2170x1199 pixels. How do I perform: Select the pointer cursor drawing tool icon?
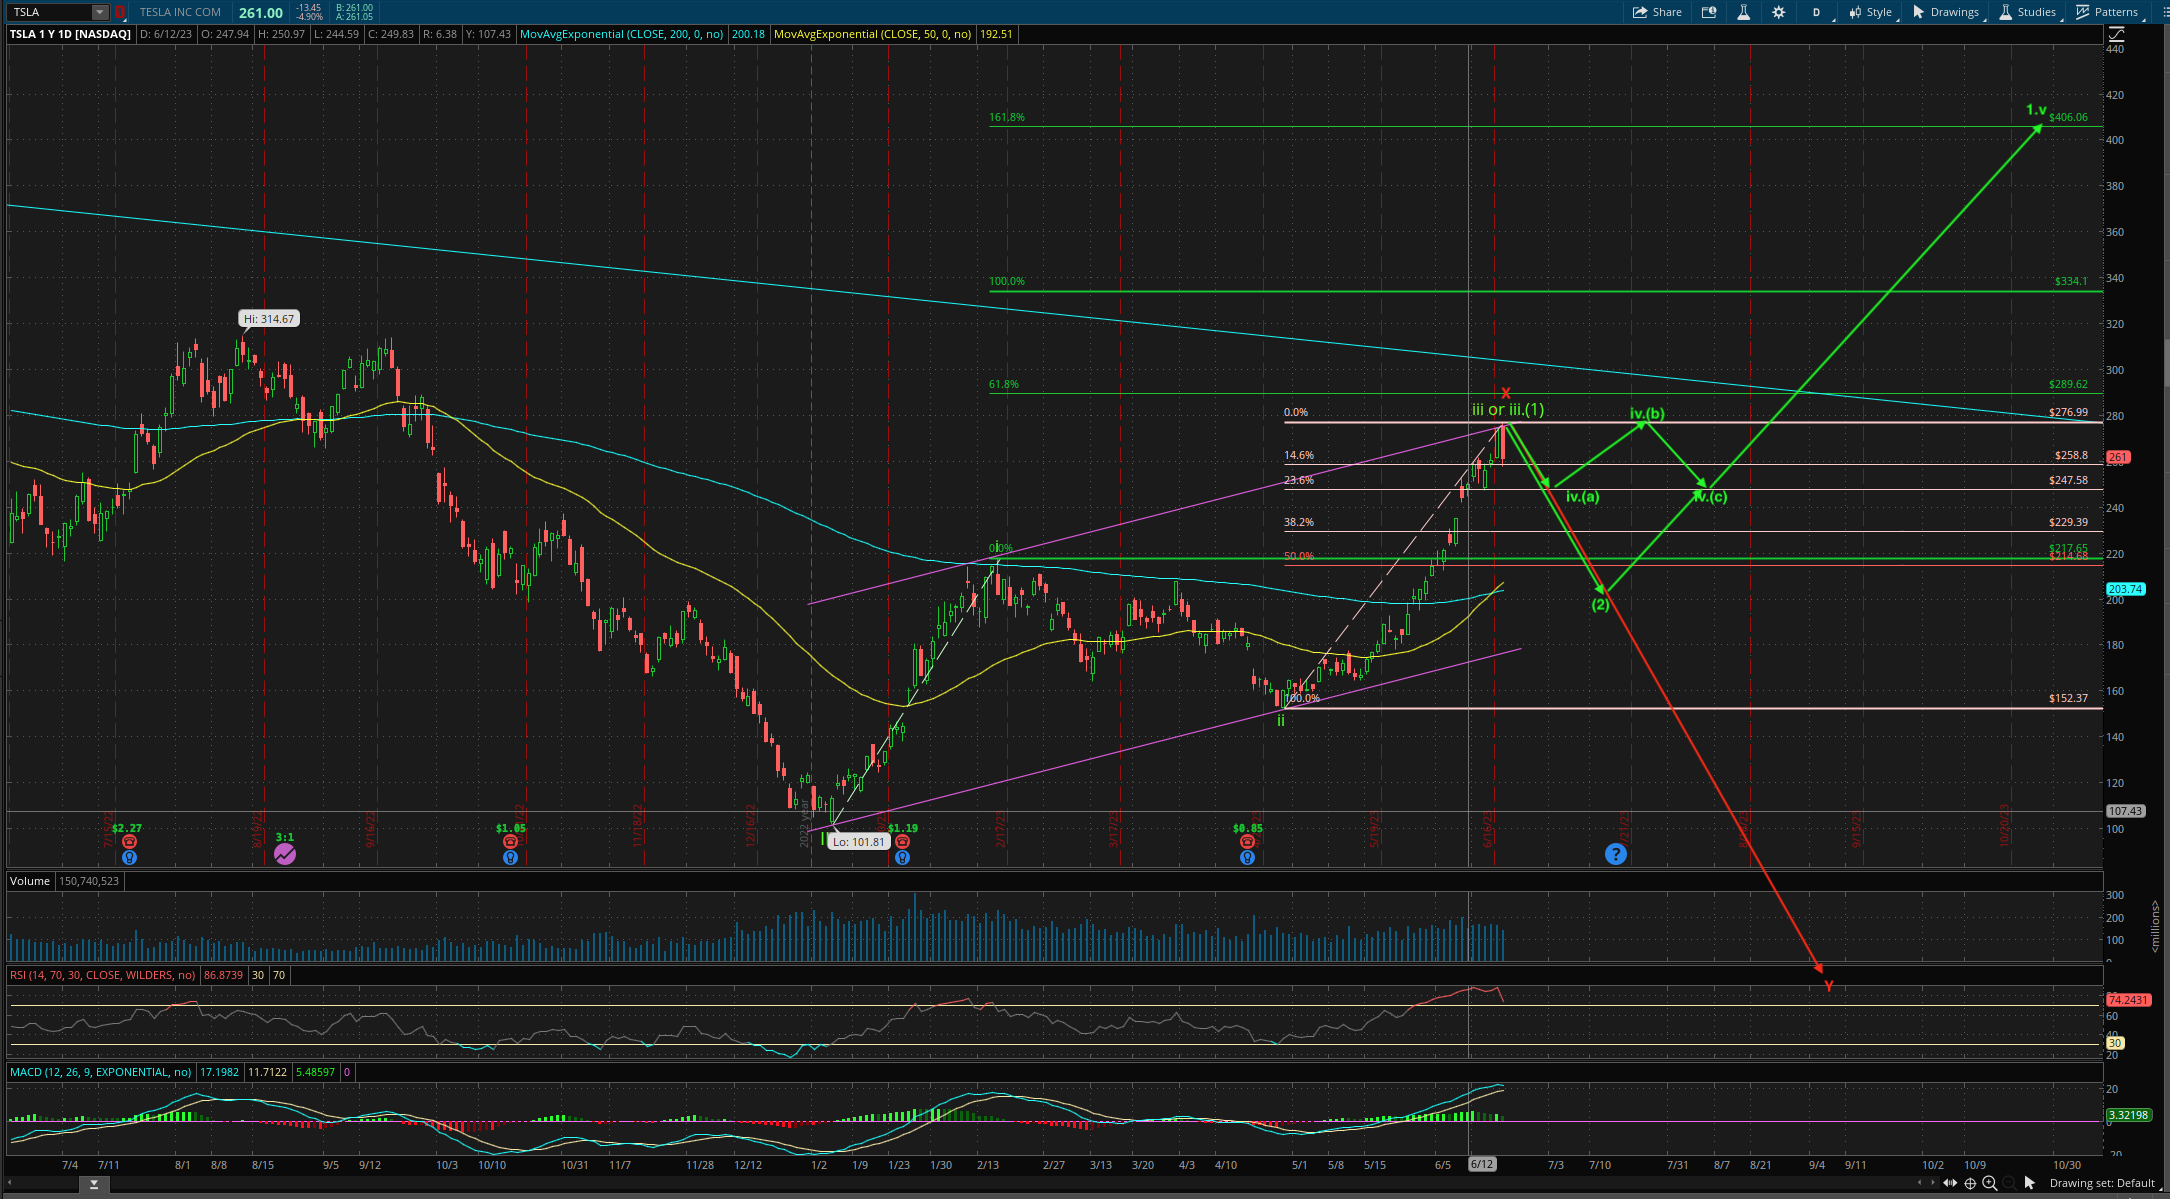pyautogui.click(x=2030, y=1183)
